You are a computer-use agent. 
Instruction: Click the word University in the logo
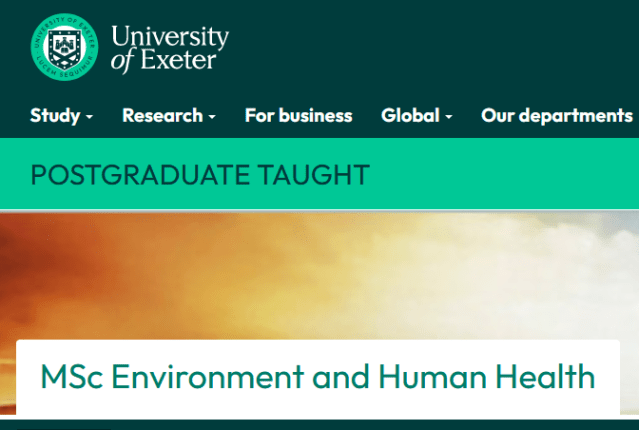point(170,37)
